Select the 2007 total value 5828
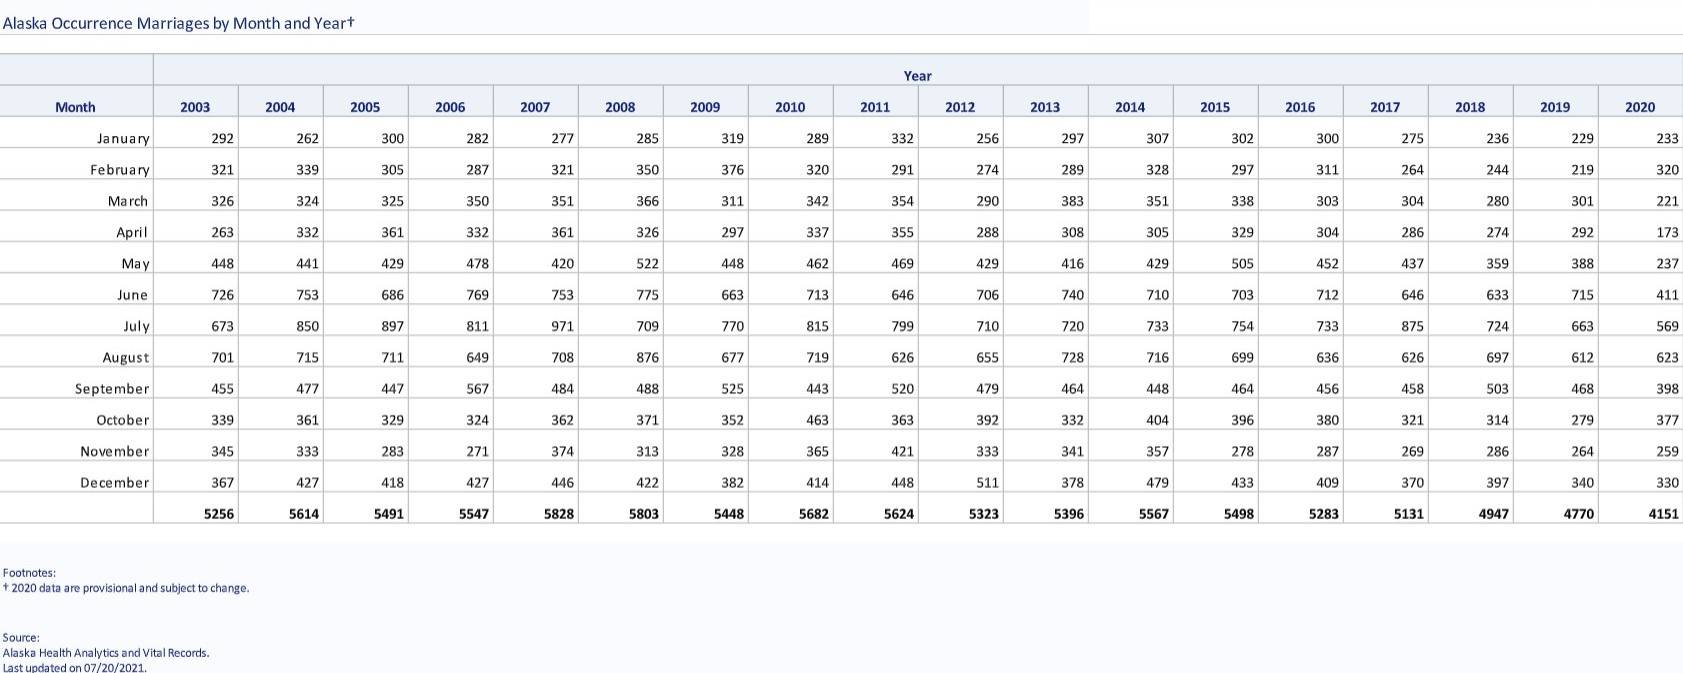 (x=558, y=514)
